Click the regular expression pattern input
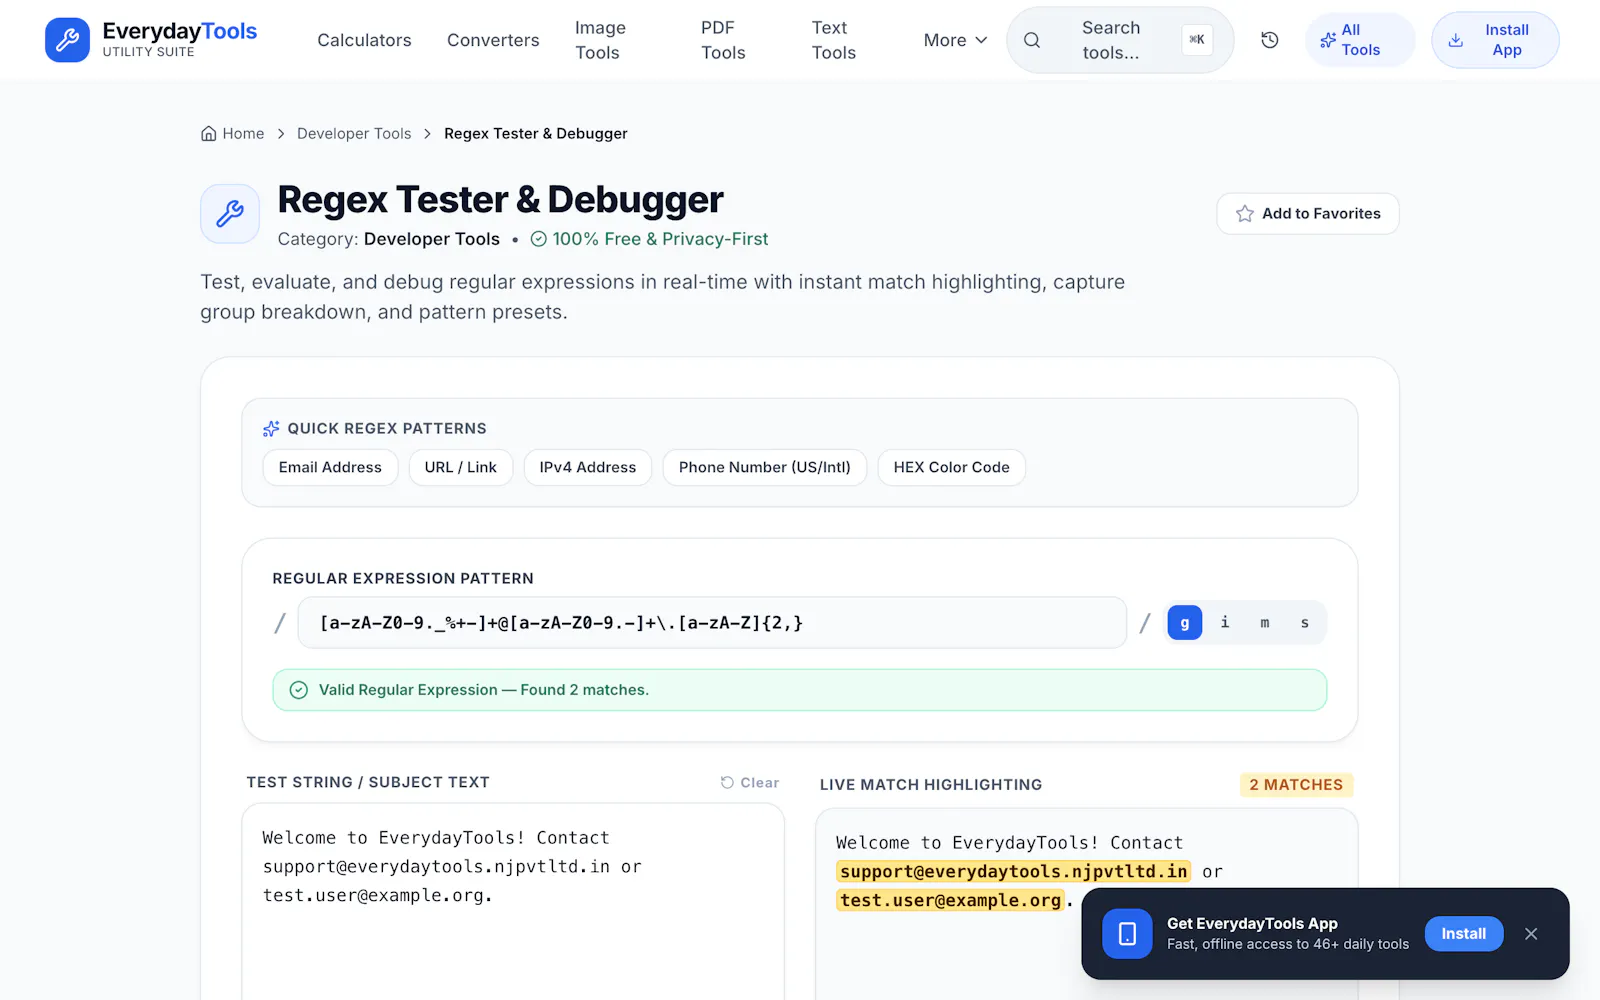 tap(712, 623)
